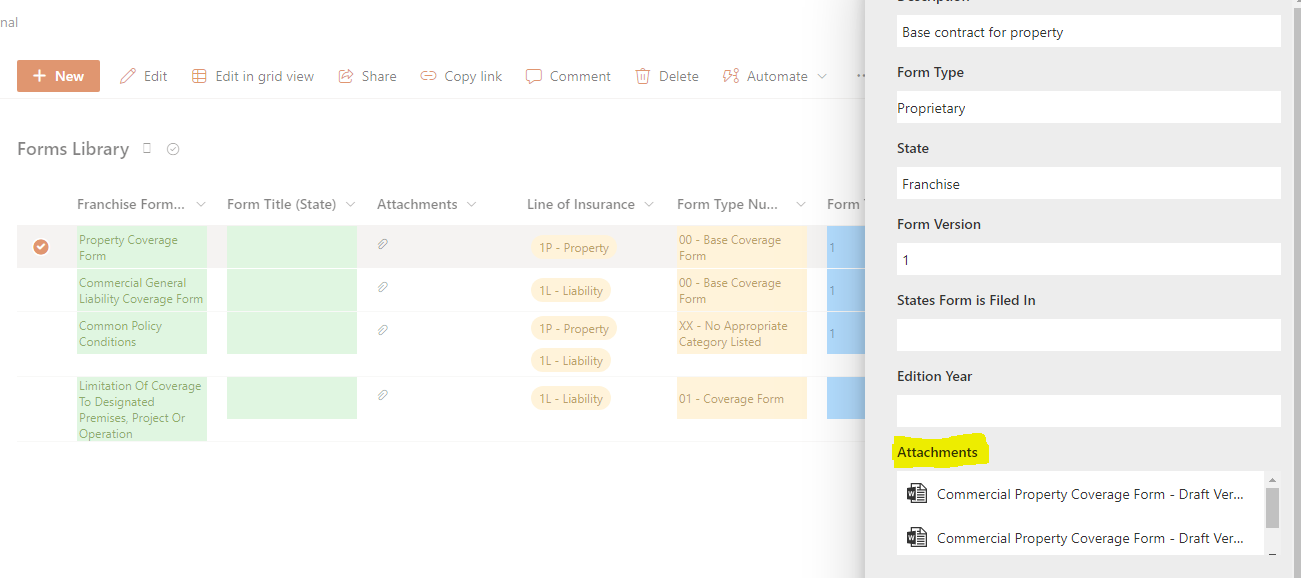Click the Copy link icon
1301x578 pixels.
(x=429, y=75)
